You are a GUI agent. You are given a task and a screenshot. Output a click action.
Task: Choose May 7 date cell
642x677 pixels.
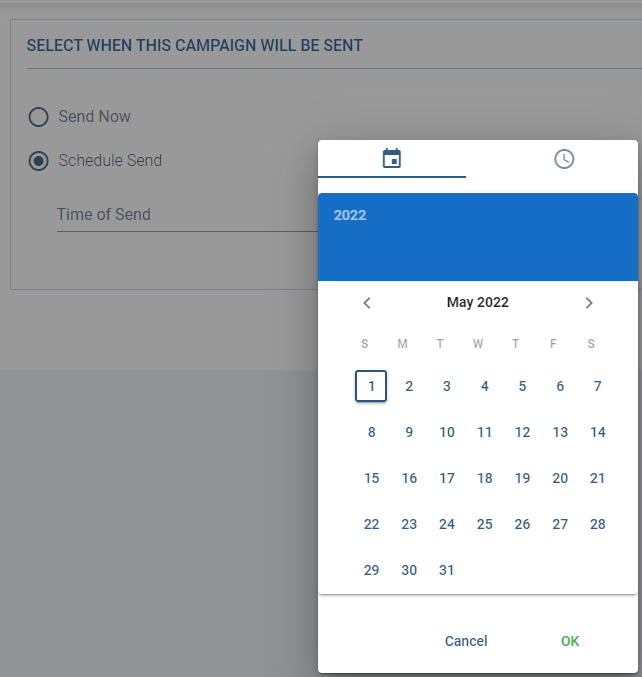[598, 386]
